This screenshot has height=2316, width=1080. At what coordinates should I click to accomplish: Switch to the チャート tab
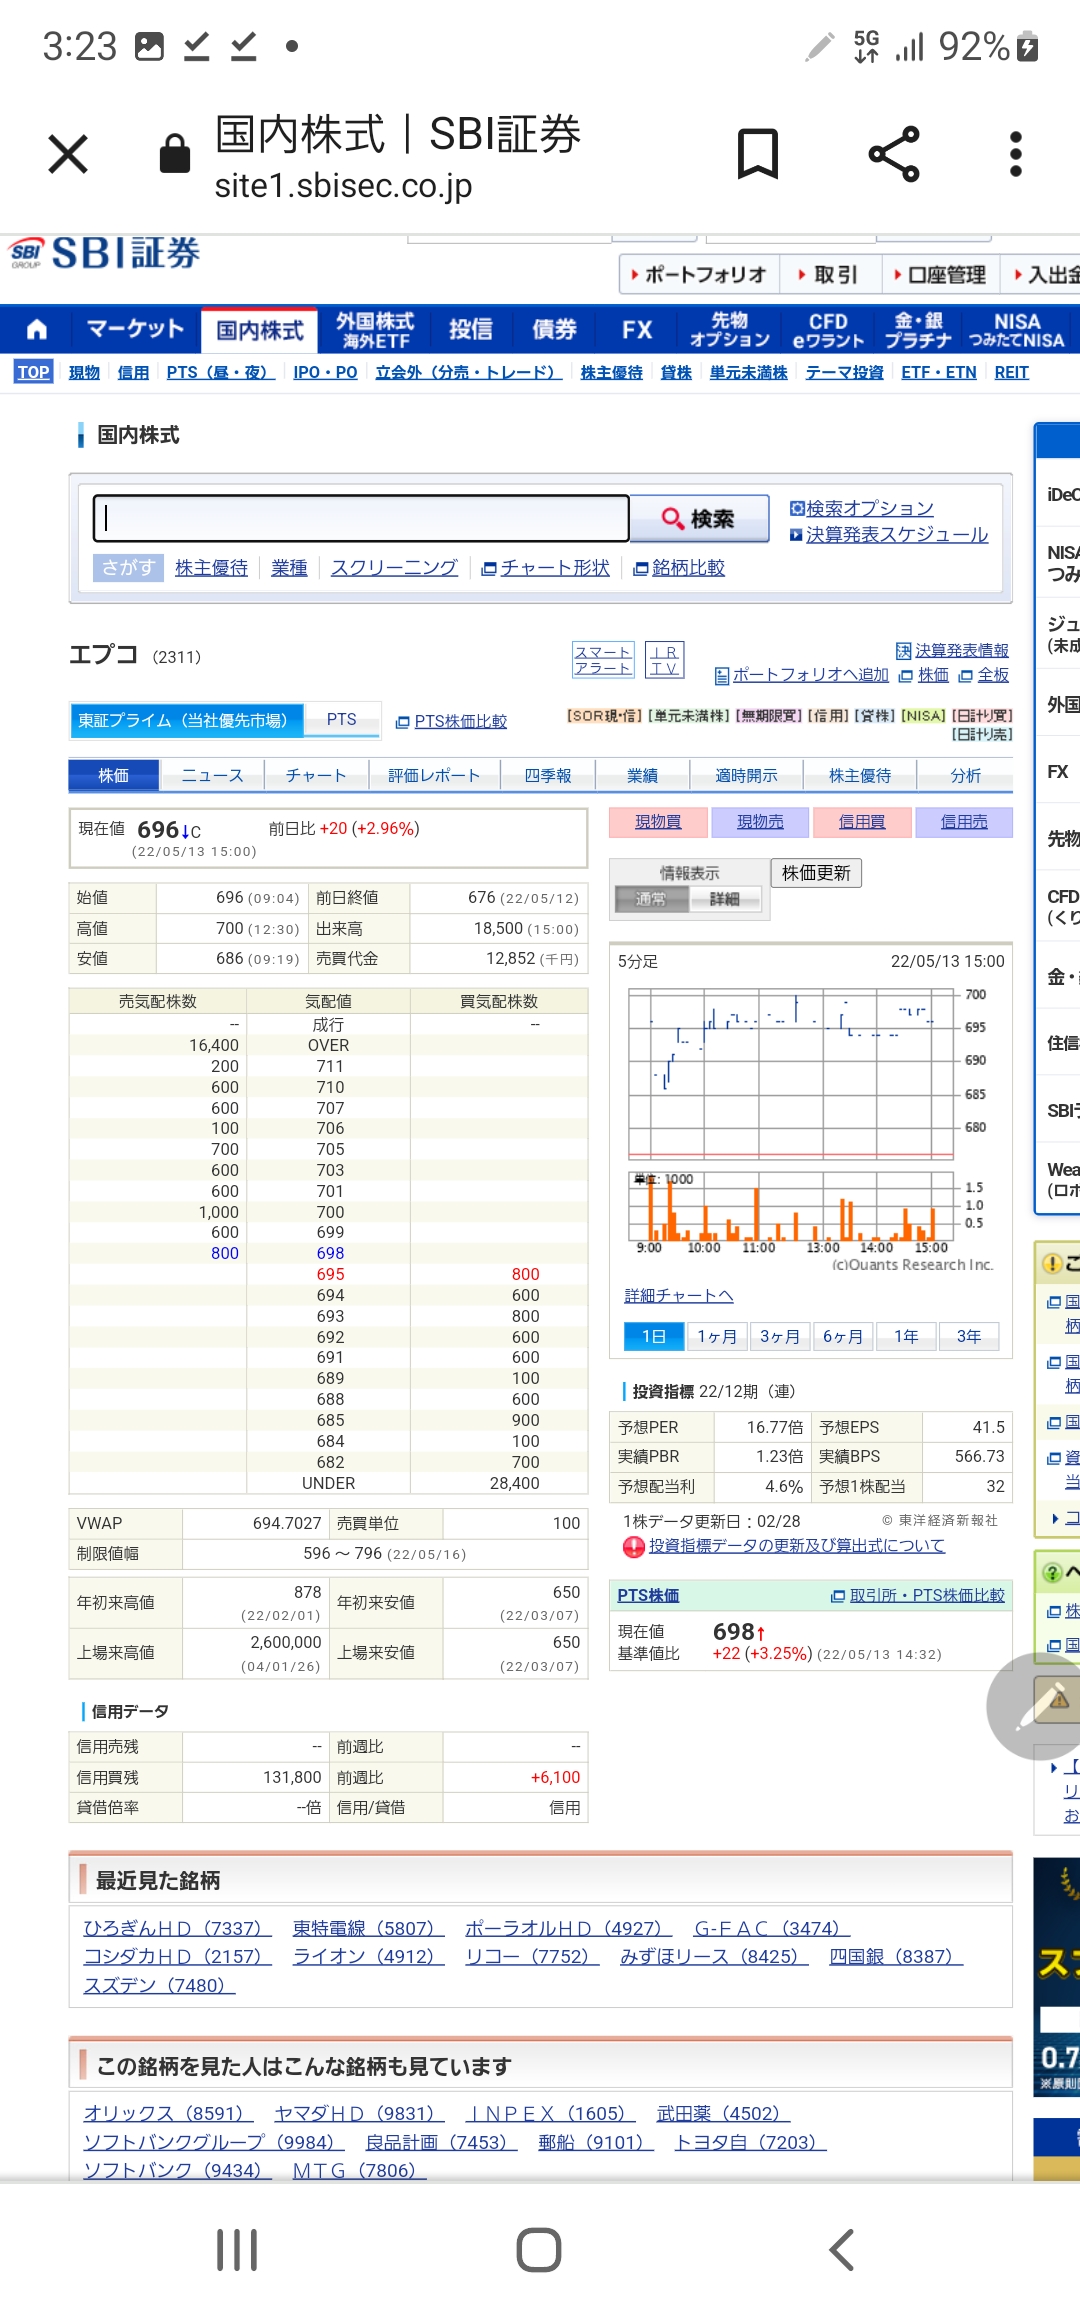316,775
